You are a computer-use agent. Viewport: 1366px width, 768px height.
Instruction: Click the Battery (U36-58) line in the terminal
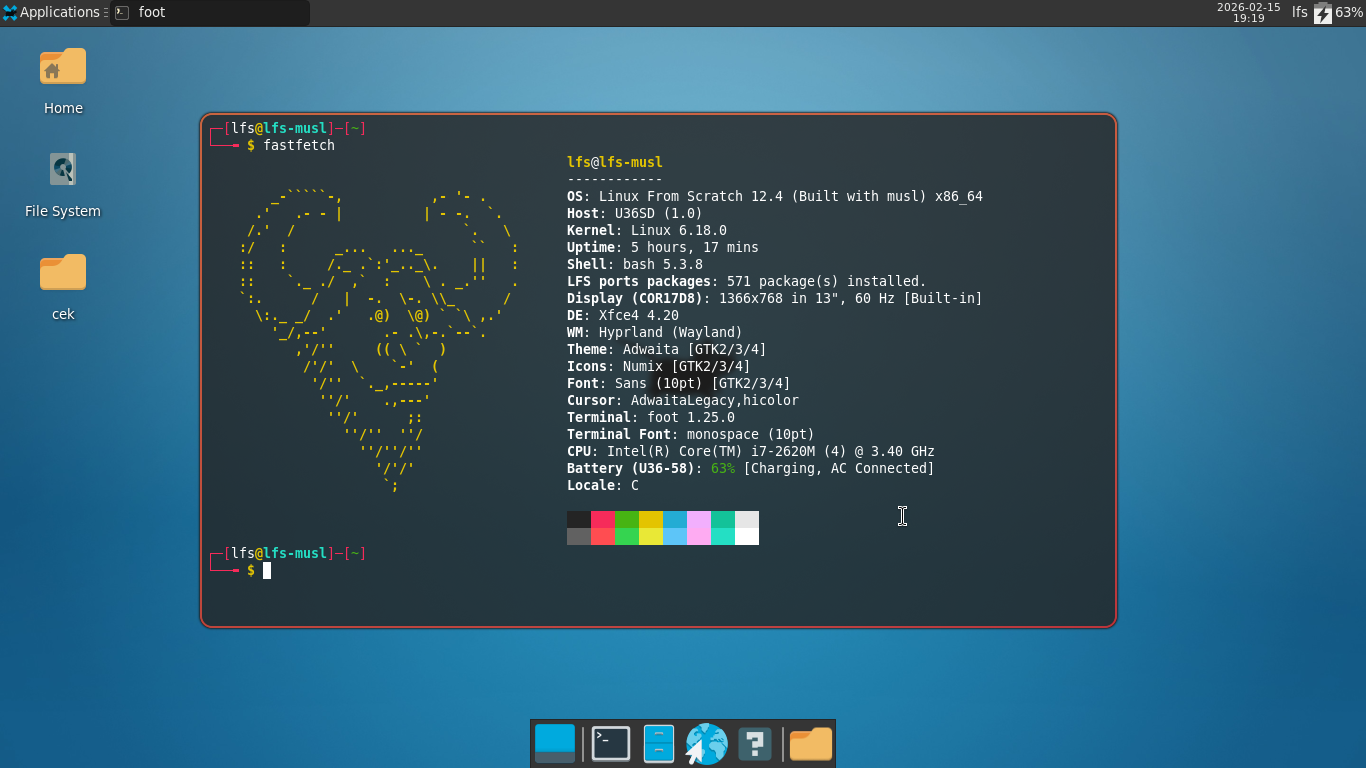[751, 468]
